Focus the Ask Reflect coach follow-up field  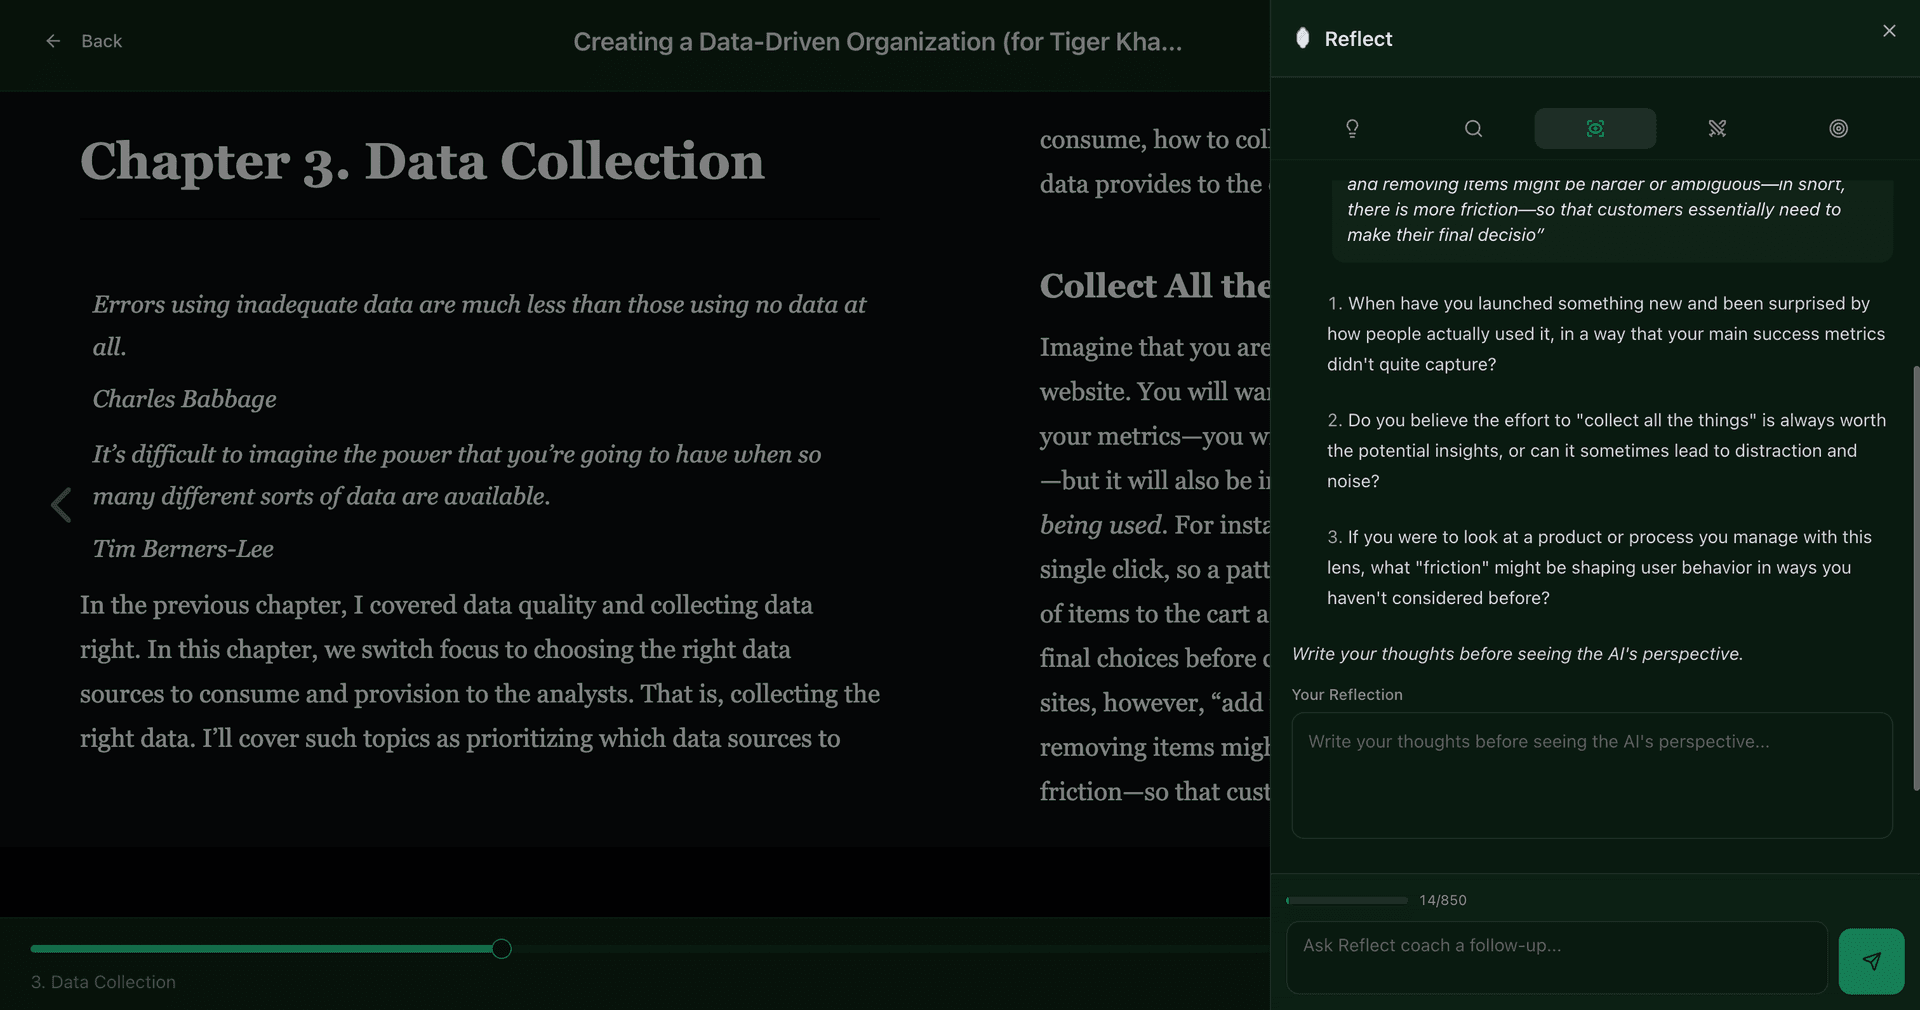coord(1556,957)
